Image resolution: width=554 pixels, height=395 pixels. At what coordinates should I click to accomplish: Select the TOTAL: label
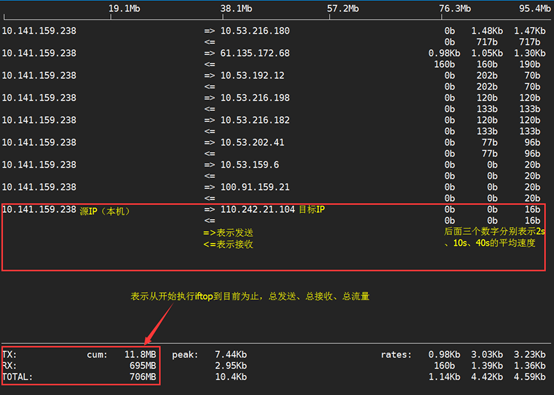[17, 377]
